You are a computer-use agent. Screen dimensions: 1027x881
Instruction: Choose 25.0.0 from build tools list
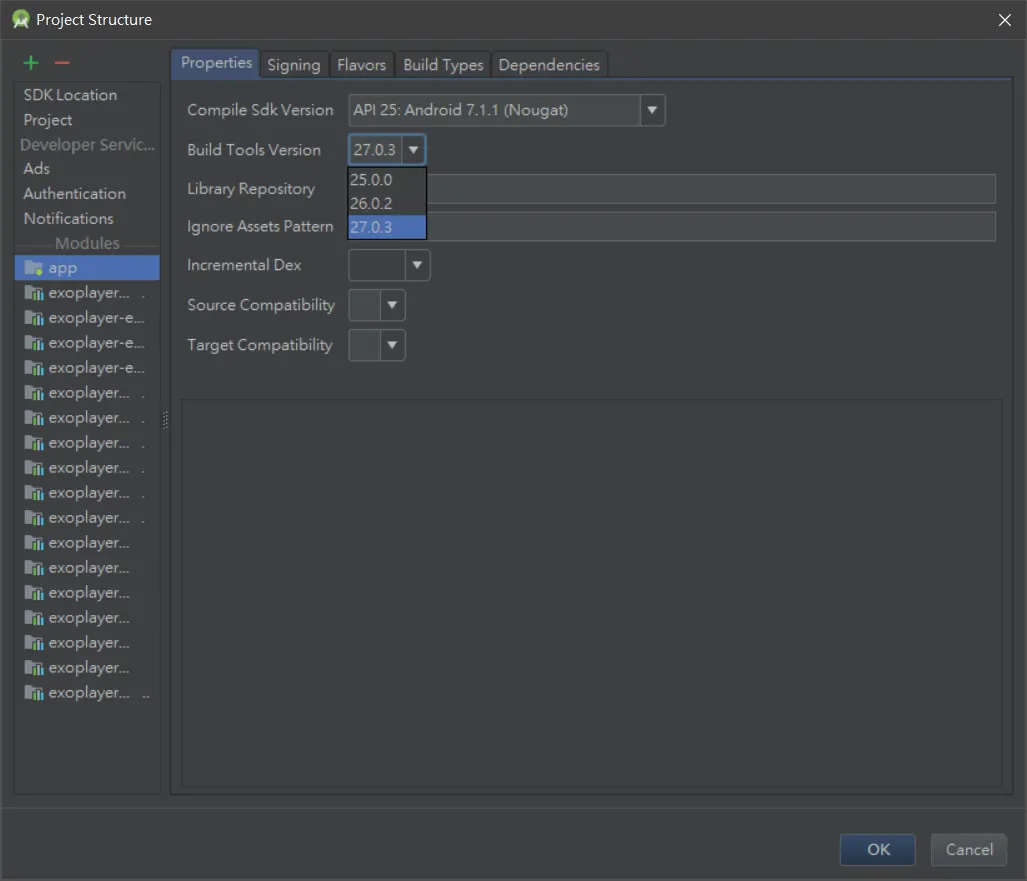click(x=387, y=179)
